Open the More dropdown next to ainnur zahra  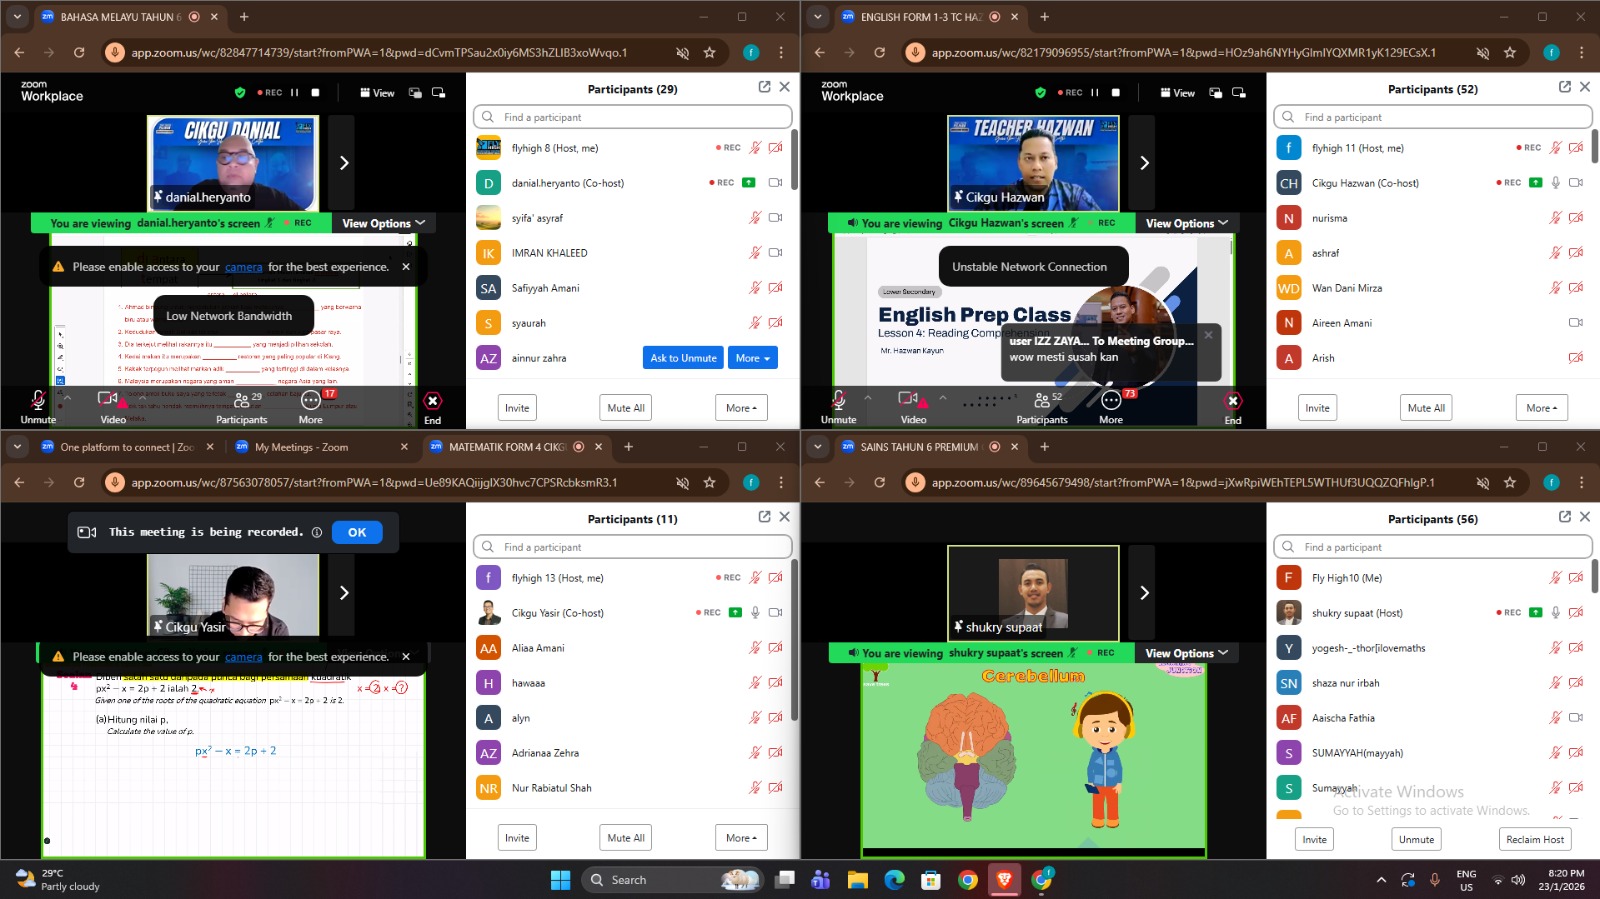click(753, 358)
